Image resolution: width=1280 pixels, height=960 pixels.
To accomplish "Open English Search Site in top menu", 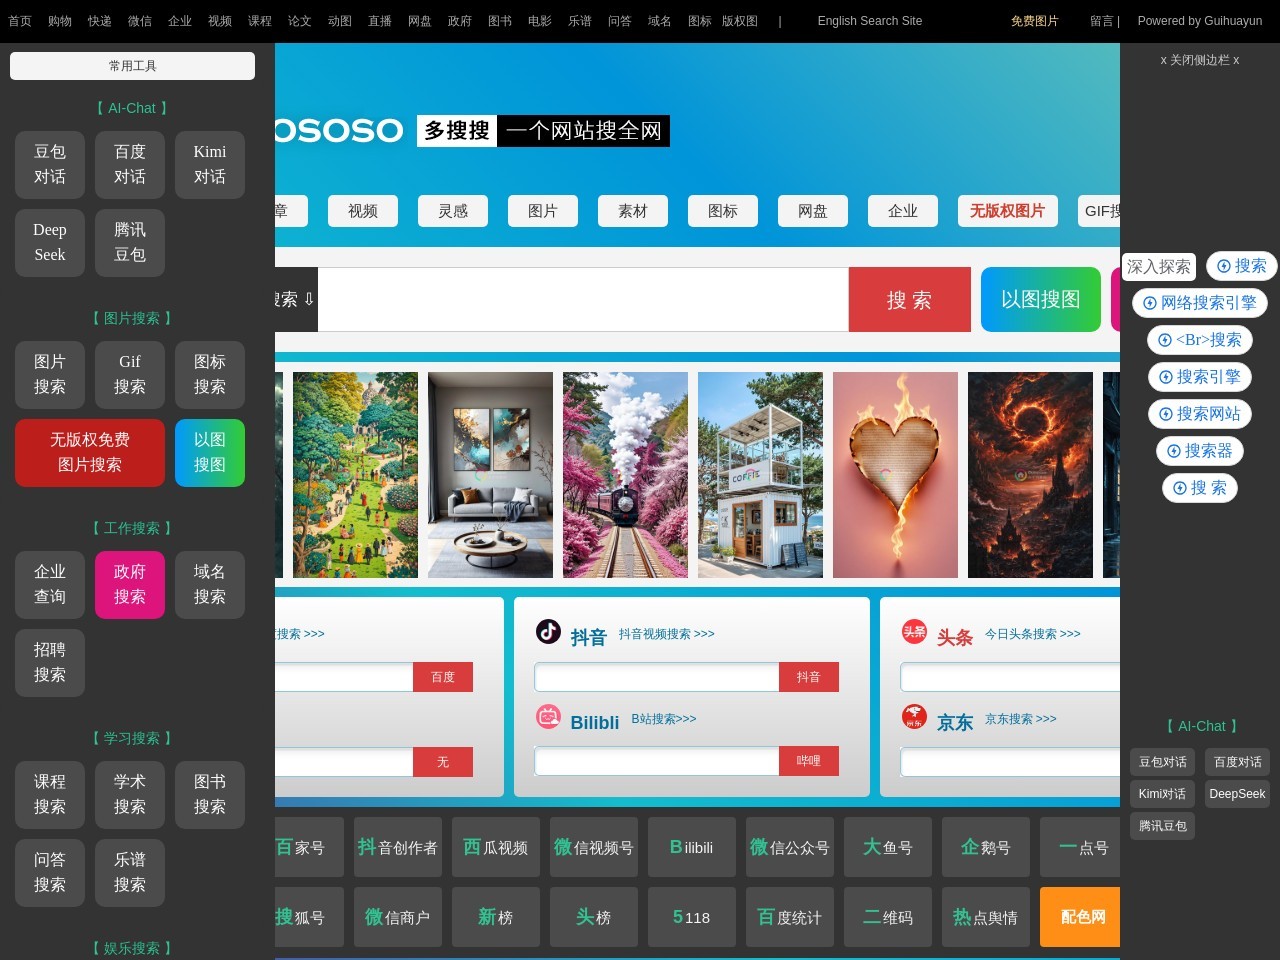I will pyautogui.click(x=869, y=21).
